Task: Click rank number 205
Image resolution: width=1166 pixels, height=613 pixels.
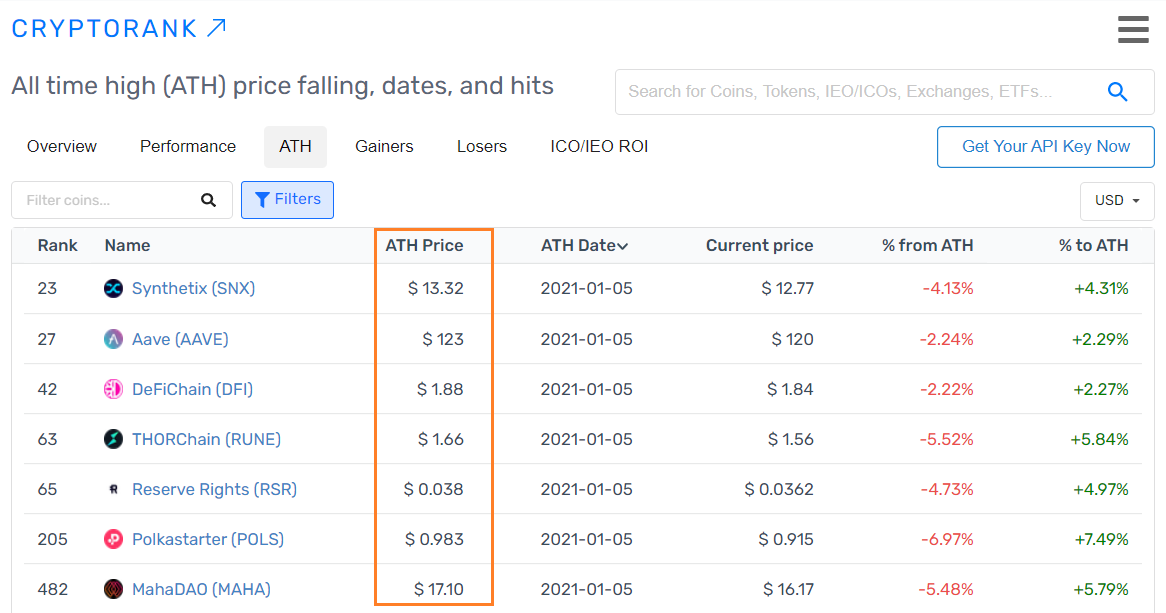Action: tap(52, 539)
